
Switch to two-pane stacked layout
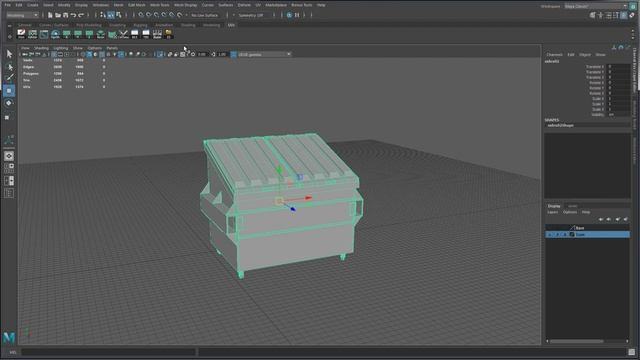click(x=9, y=180)
